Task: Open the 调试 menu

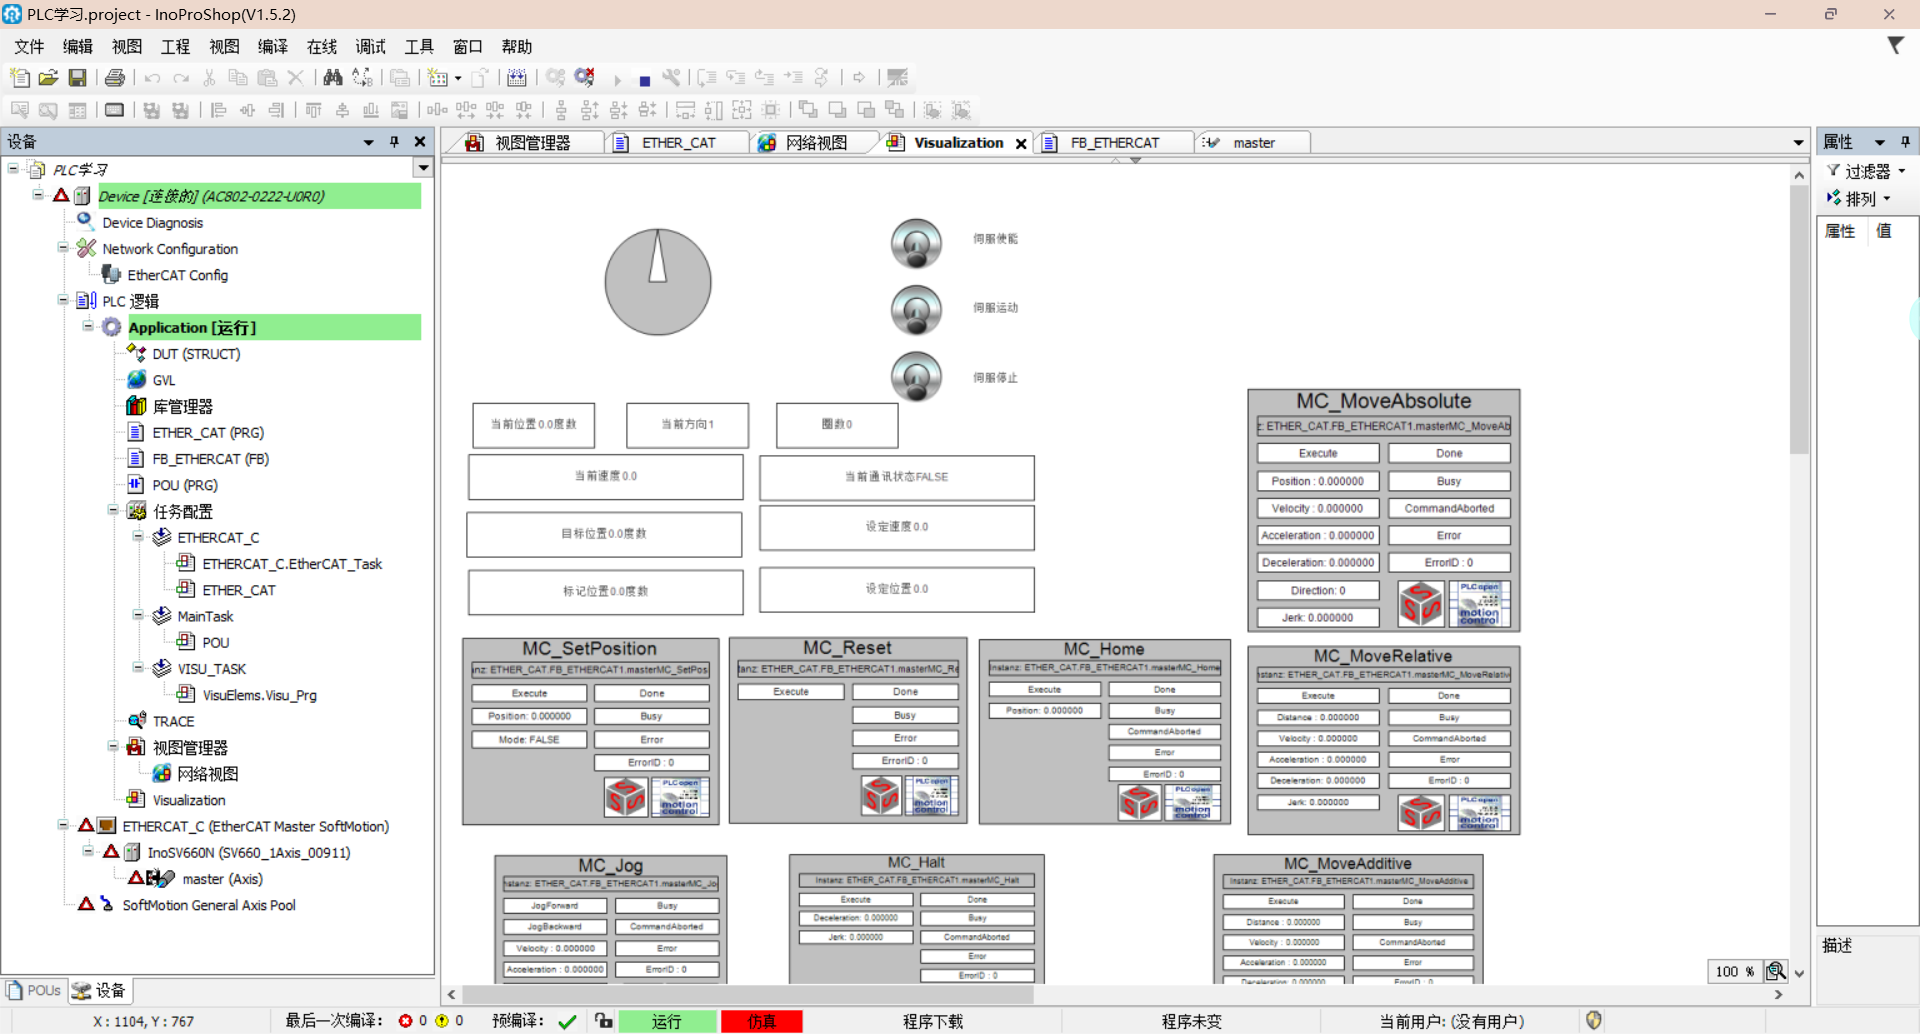Action: (370, 46)
